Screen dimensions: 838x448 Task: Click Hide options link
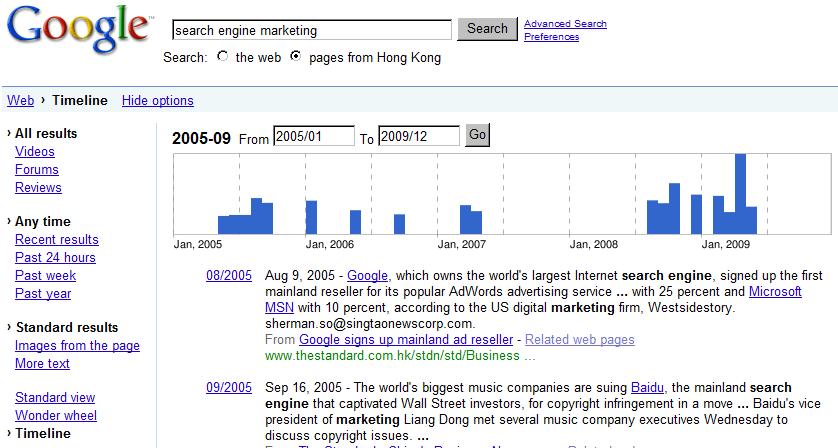pos(158,101)
